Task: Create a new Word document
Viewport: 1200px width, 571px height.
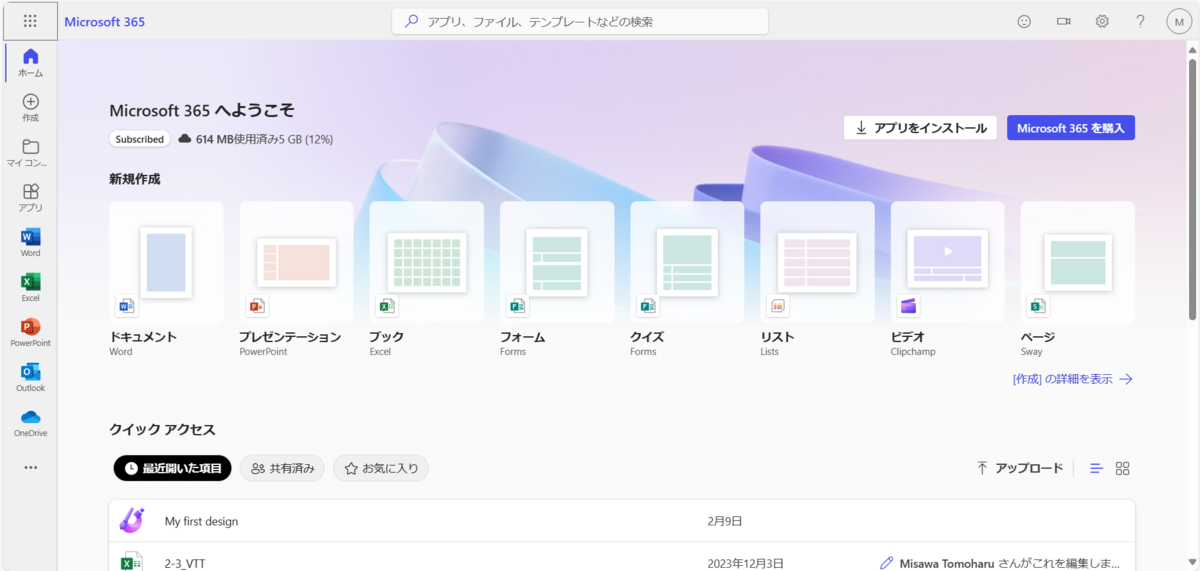Action: (166, 280)
